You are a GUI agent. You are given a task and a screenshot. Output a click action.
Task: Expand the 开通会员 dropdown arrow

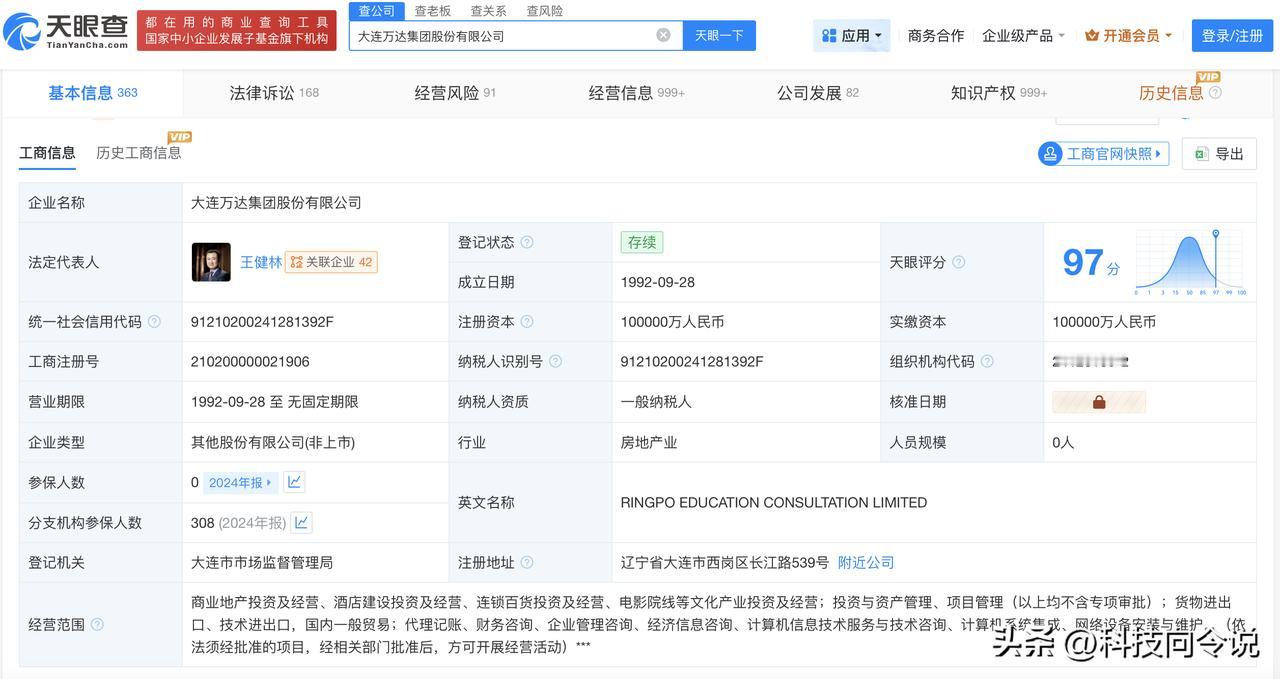1168,36
